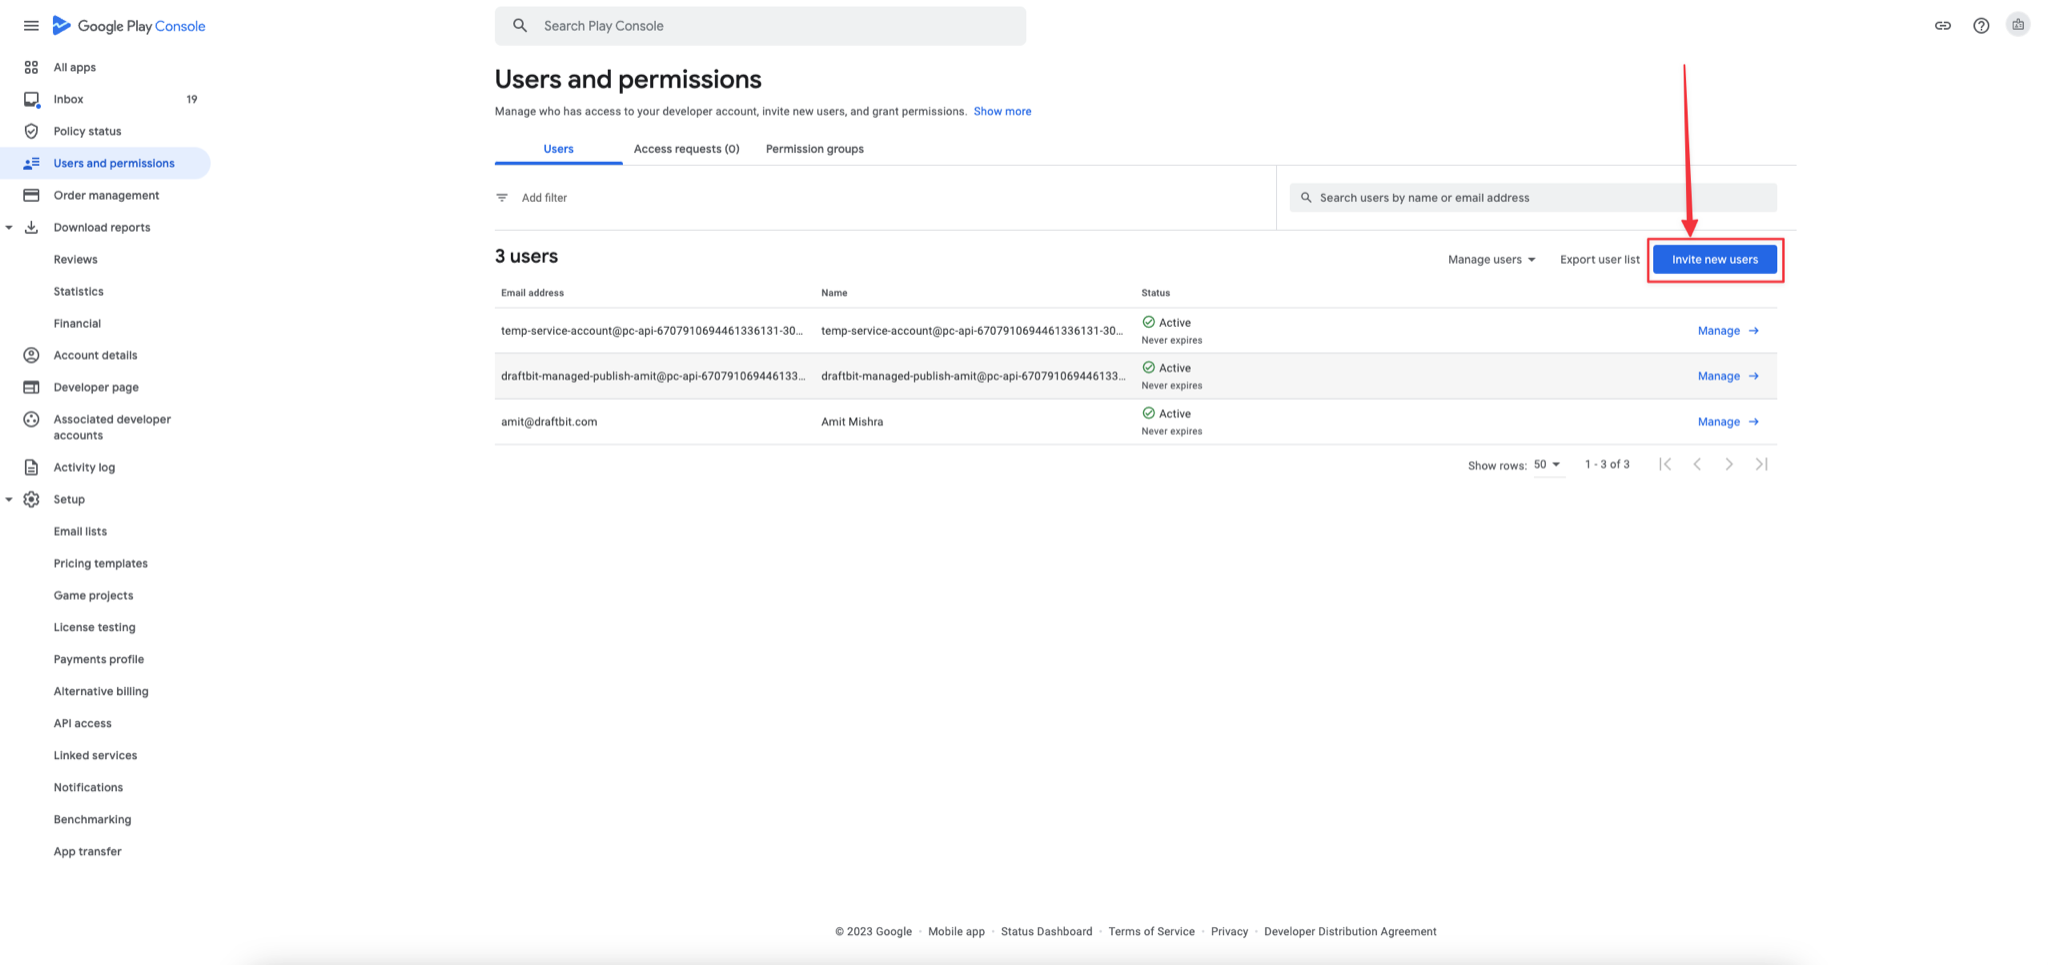Screen dimensions: 2048x965
Task: Open the Status Dashboard footer link
Action: coord(1046,931)
